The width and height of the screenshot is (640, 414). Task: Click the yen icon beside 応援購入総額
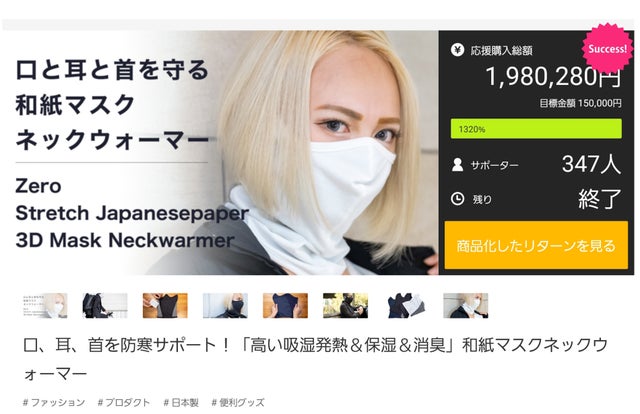point(457,50)
